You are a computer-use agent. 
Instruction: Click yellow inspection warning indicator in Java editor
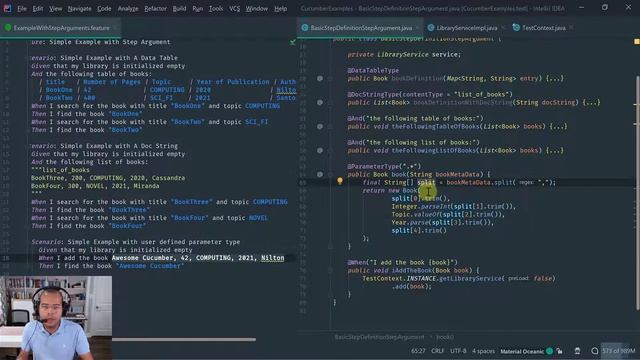click(x=636, y=42)
